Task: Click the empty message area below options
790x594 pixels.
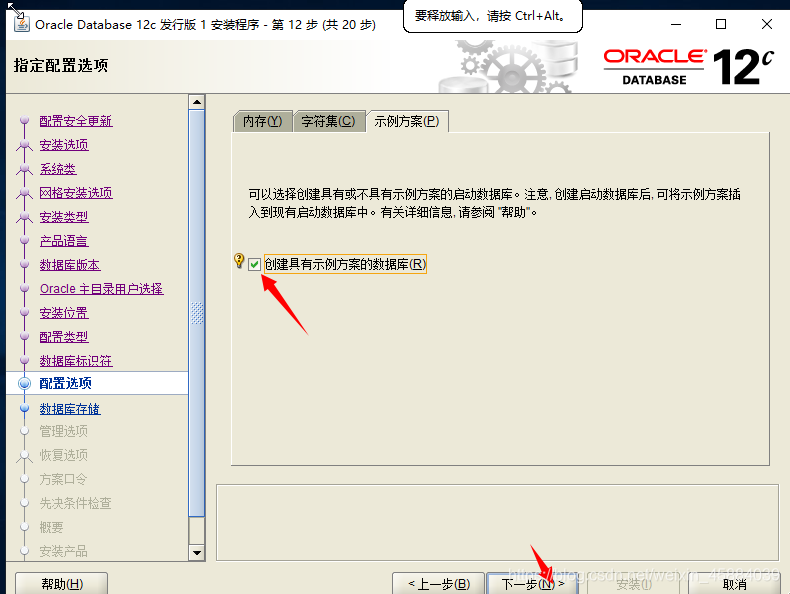Action: [x=497, y=522]
